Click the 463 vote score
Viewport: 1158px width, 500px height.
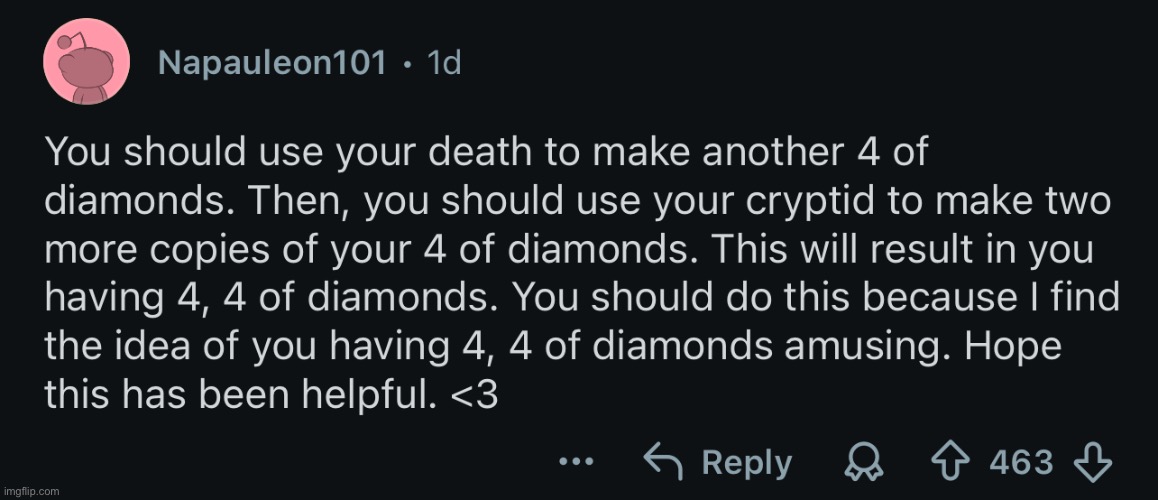click(1021, 462)
